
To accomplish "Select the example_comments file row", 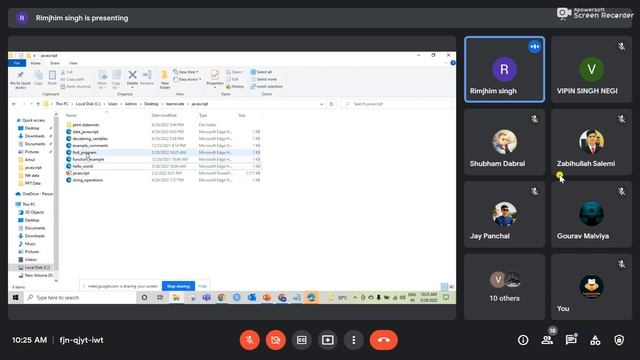I will click(163, 145).
